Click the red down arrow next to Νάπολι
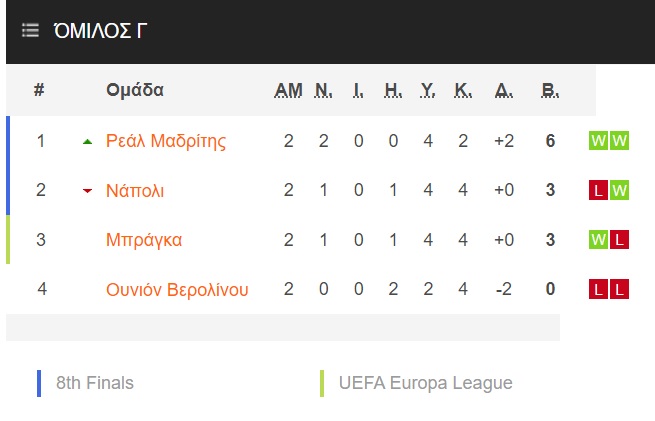Image resolution: width=655 pixels, height=421 pixels. pos(87,191)
